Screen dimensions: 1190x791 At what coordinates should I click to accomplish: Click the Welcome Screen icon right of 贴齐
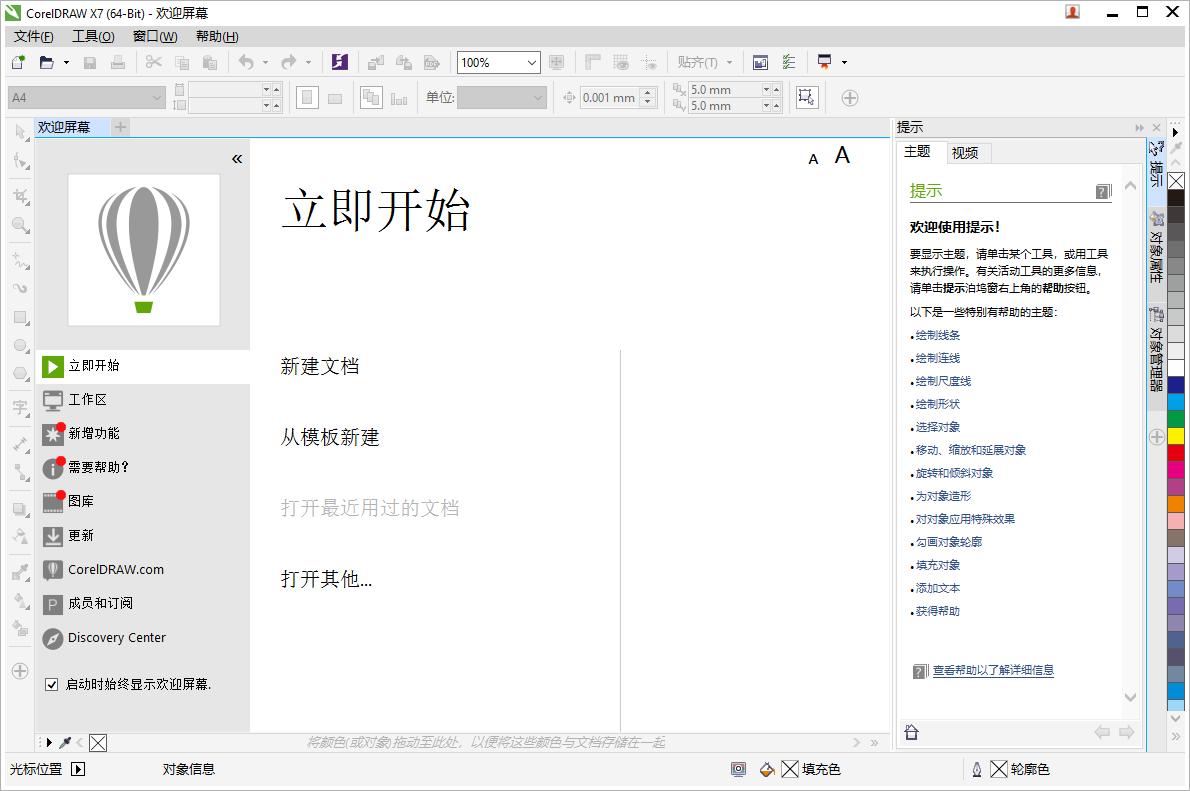(760, 62)
